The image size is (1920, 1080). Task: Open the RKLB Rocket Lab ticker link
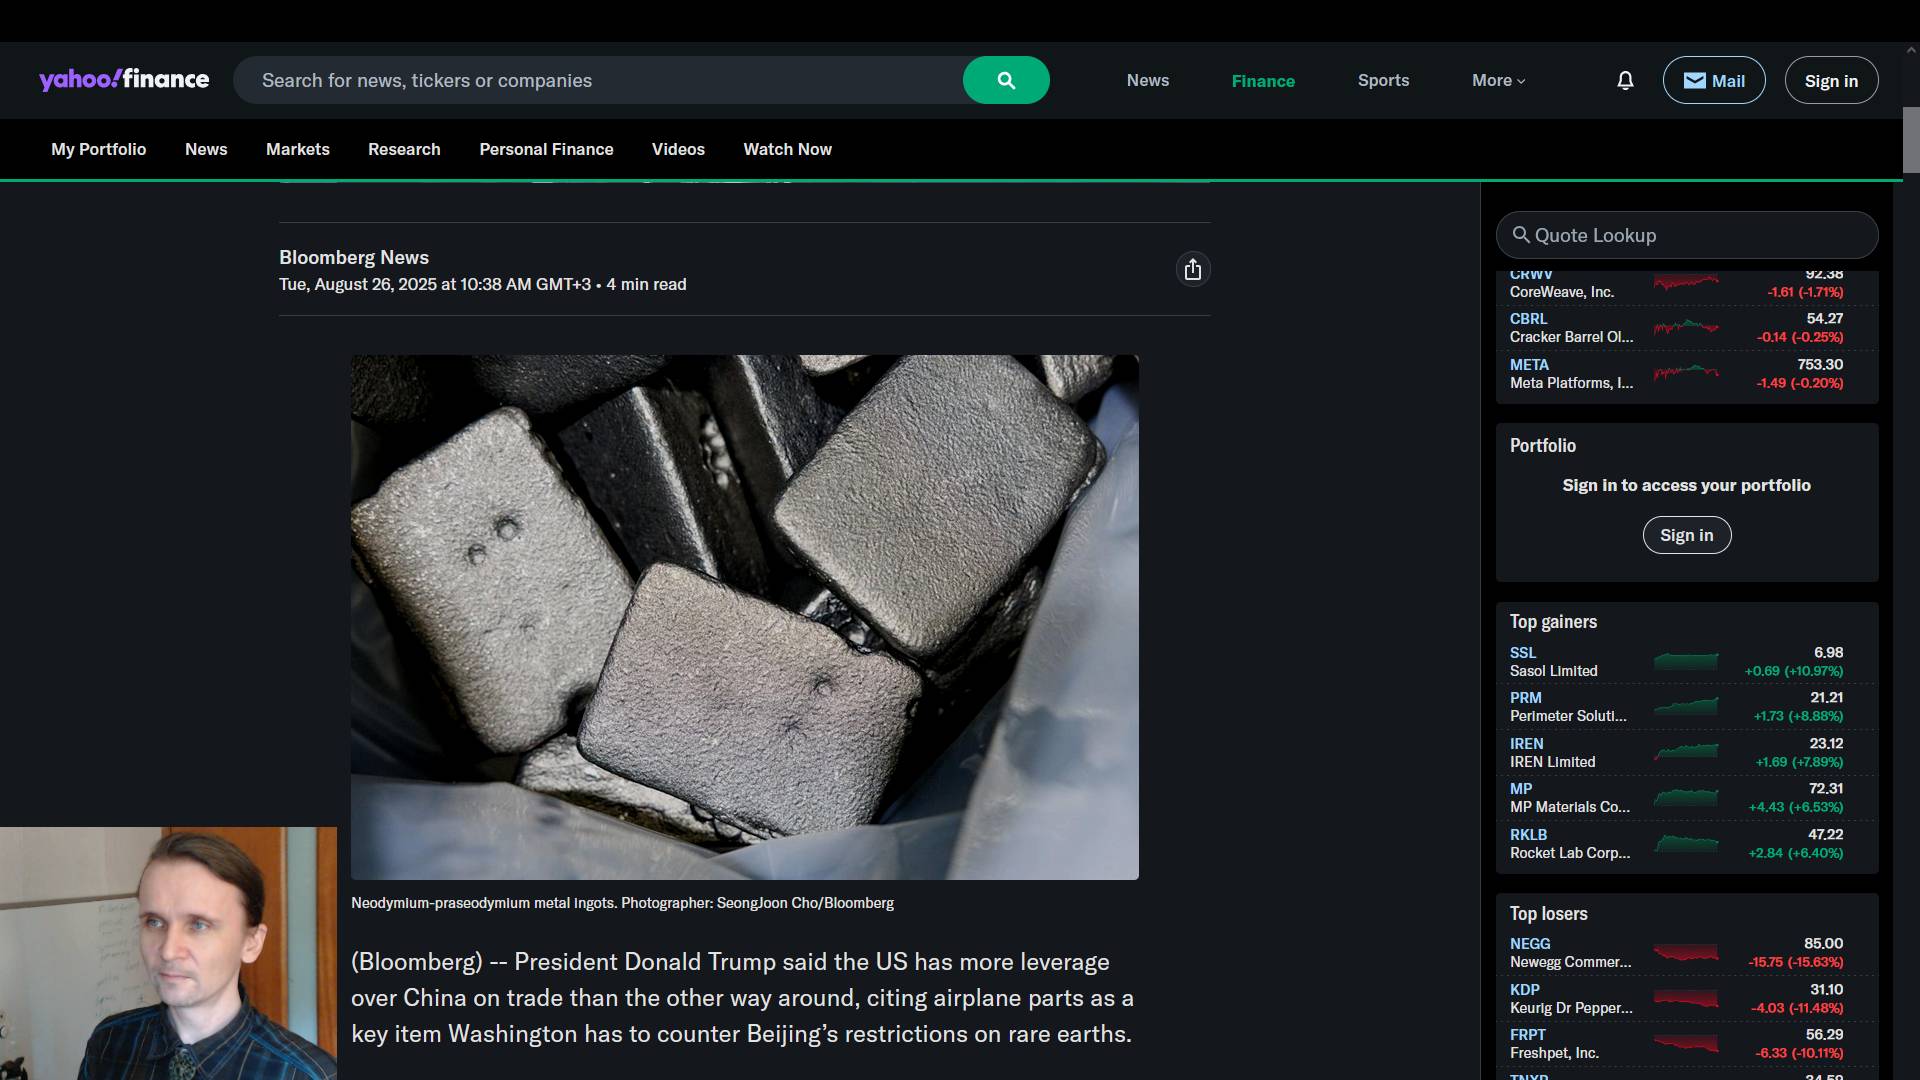1528,835
